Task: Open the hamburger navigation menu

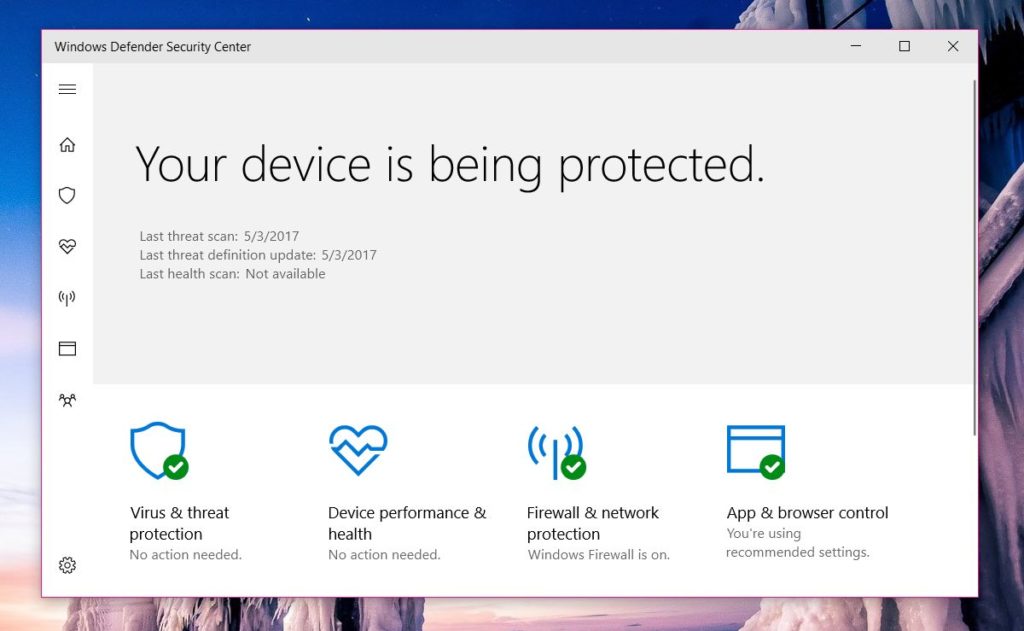Action: 67,89
